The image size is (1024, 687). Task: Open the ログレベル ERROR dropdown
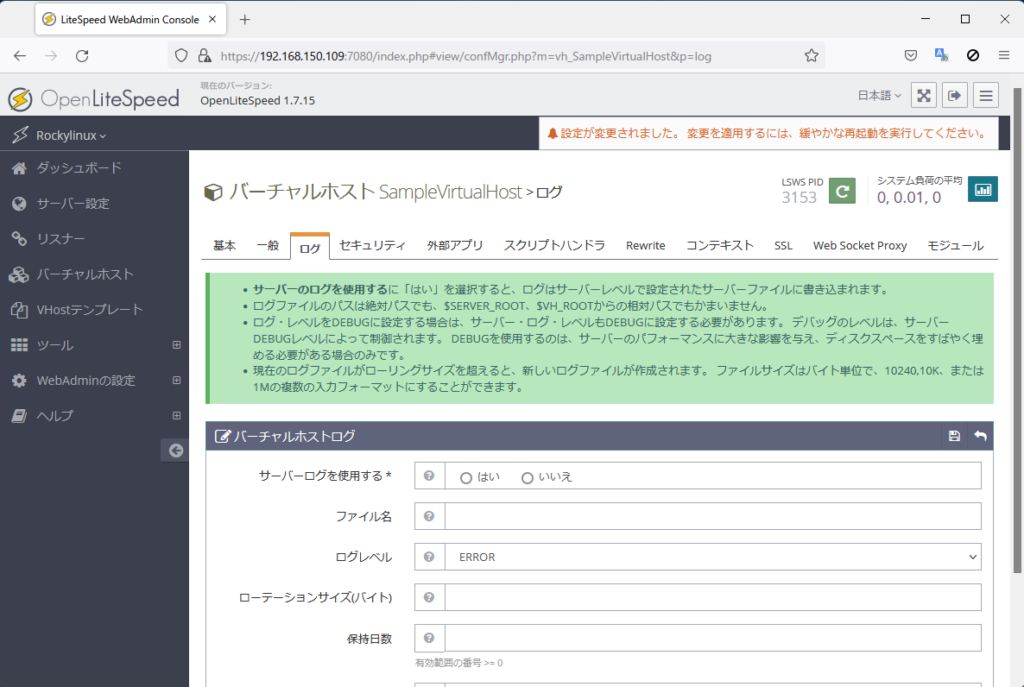[x=712, y=557]
